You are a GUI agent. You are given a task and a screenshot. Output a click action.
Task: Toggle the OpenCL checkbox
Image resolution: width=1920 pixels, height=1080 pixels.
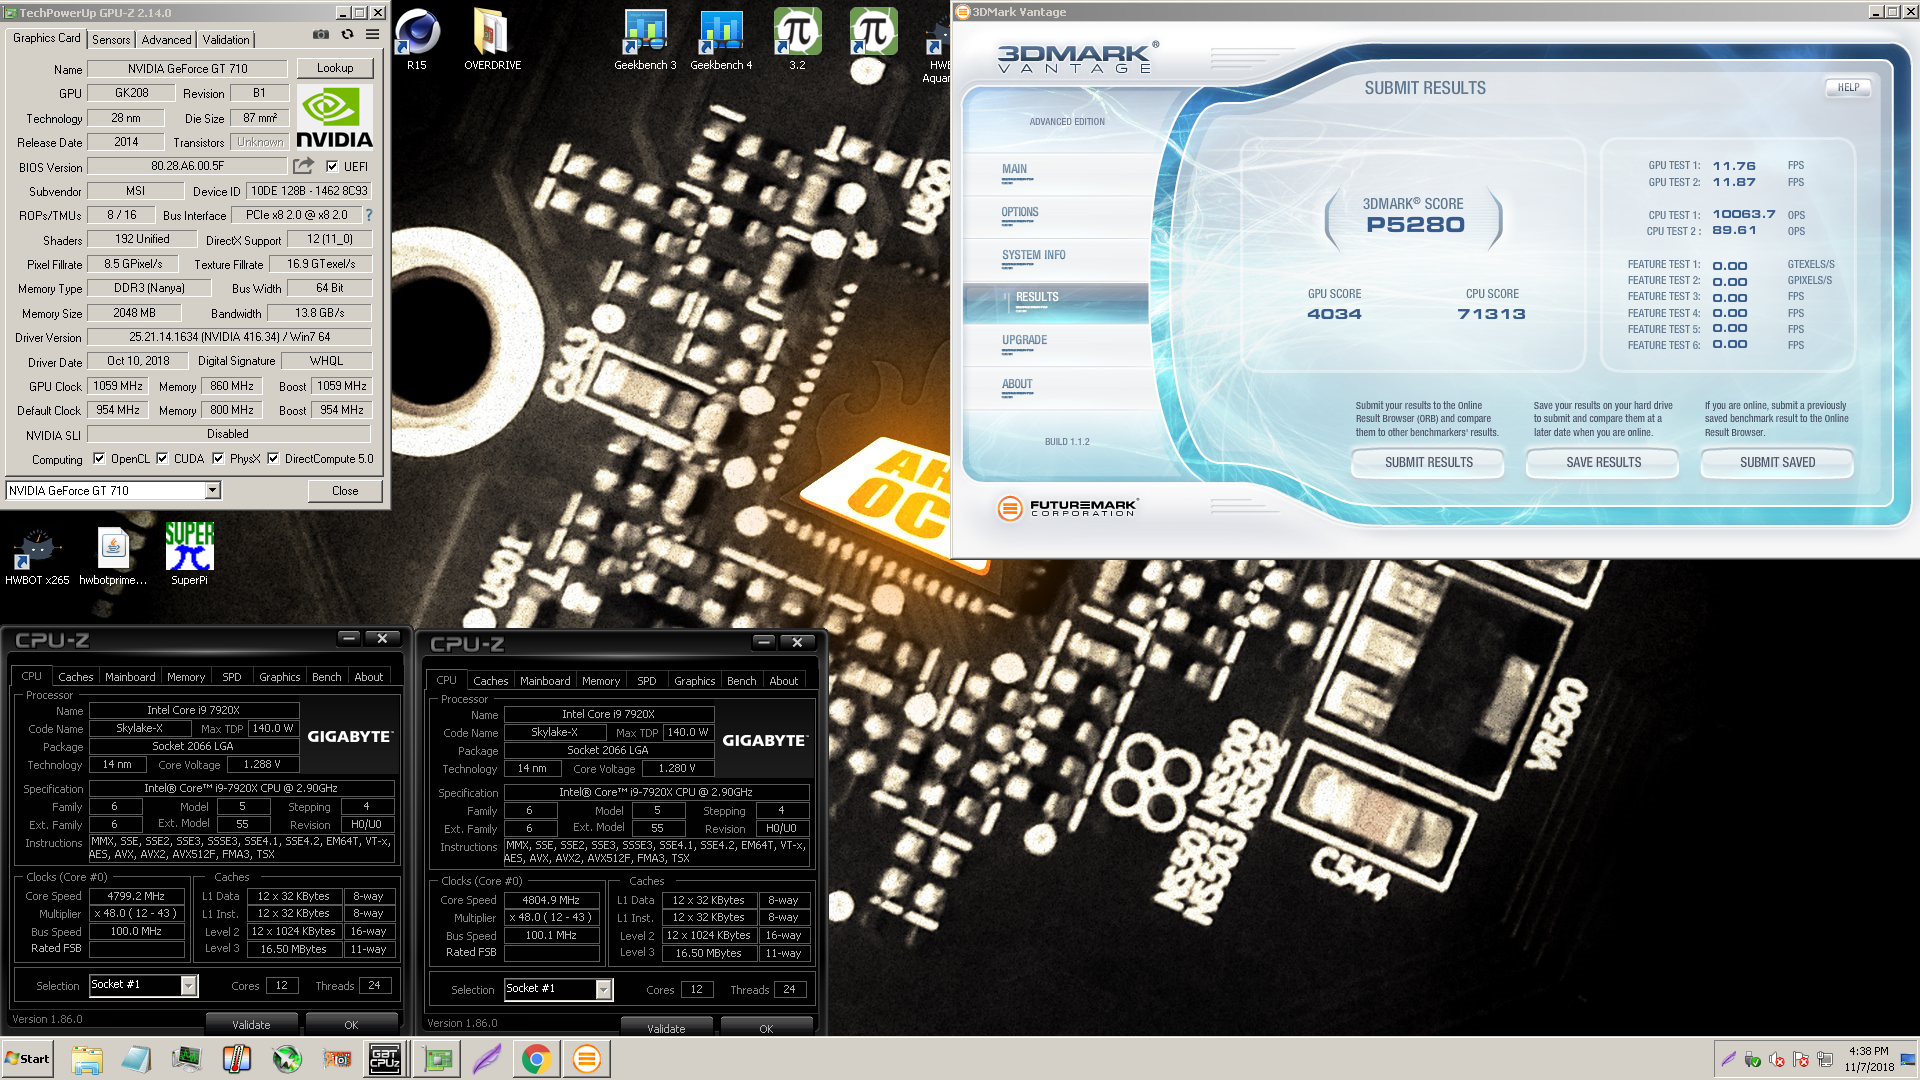99,458
